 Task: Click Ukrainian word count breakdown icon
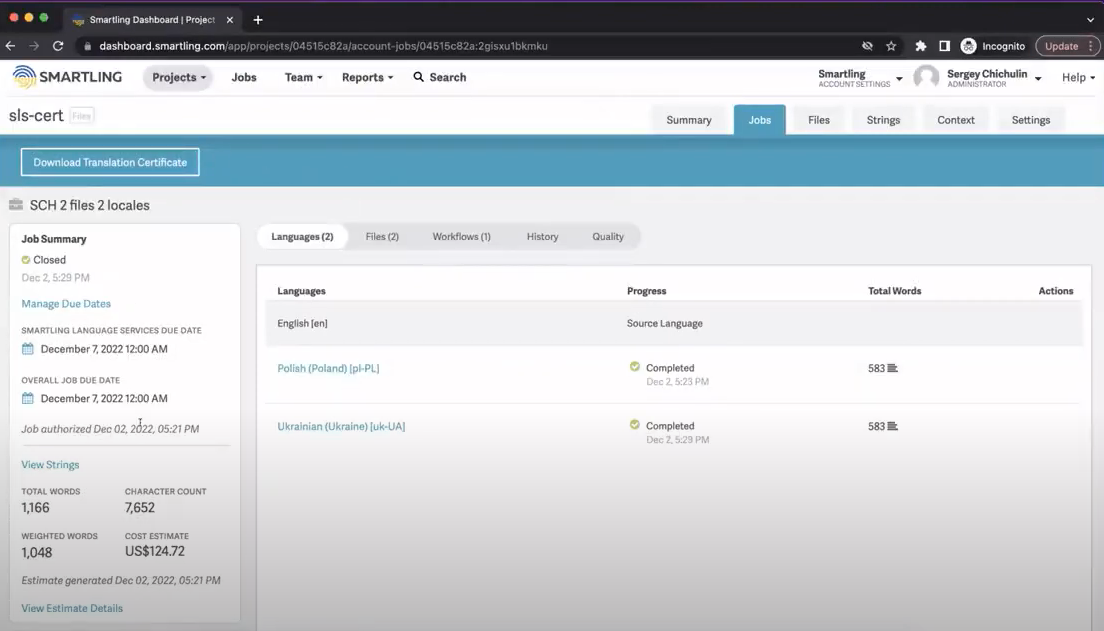892,426
